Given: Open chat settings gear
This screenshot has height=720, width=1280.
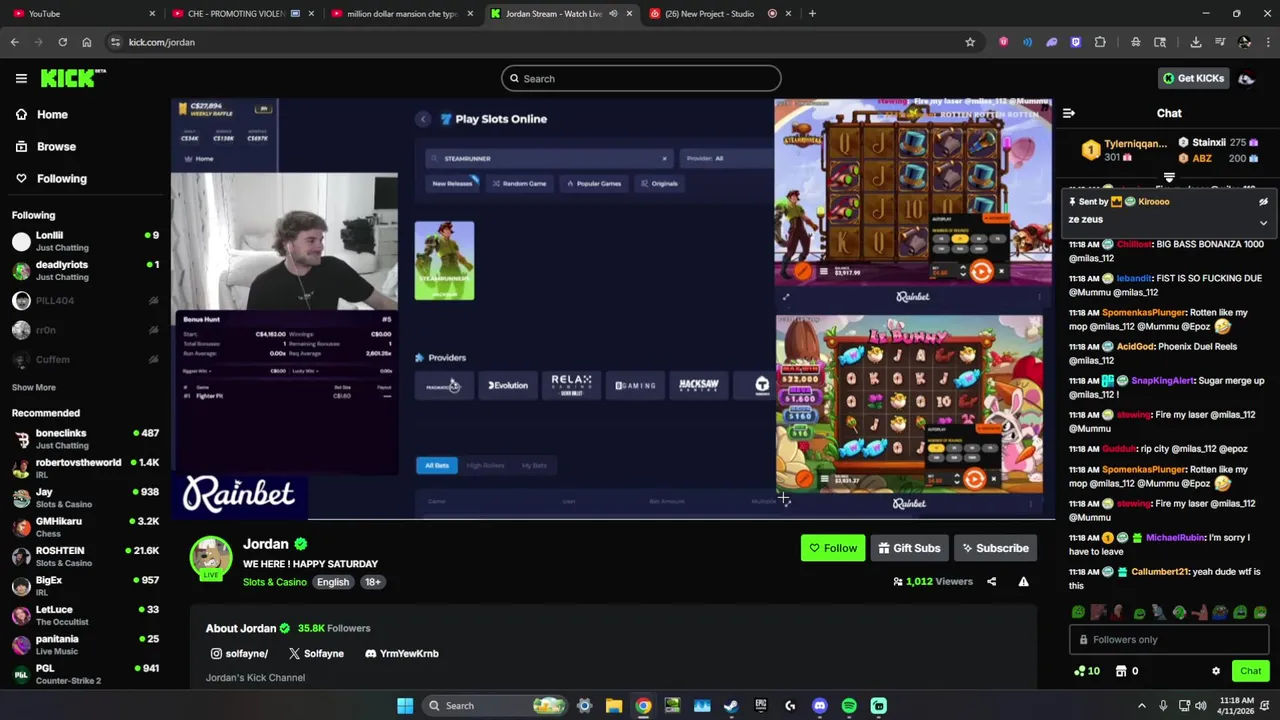Looking at the screenshot, I should coord(1216,672).
